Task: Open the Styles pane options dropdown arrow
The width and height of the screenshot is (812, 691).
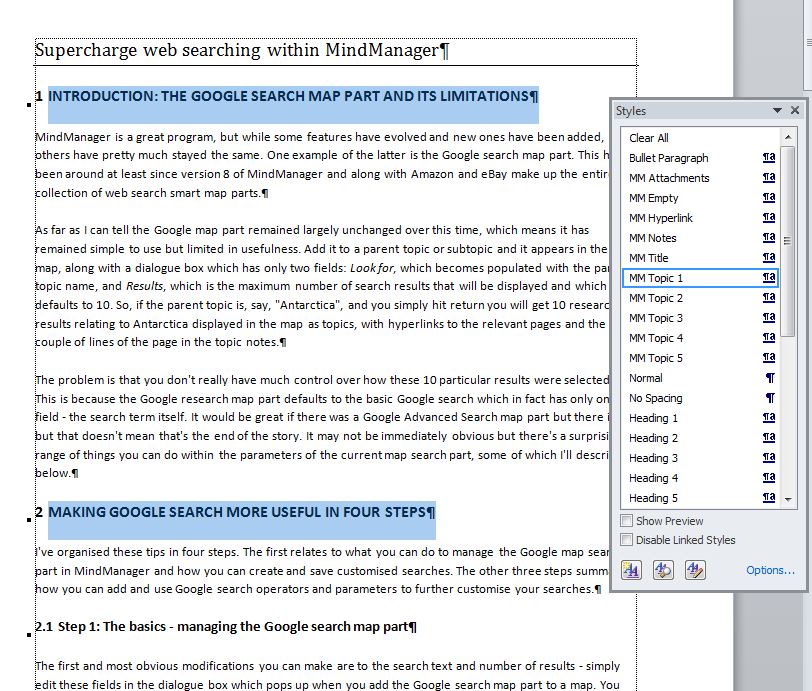Action: click(777, 111)
